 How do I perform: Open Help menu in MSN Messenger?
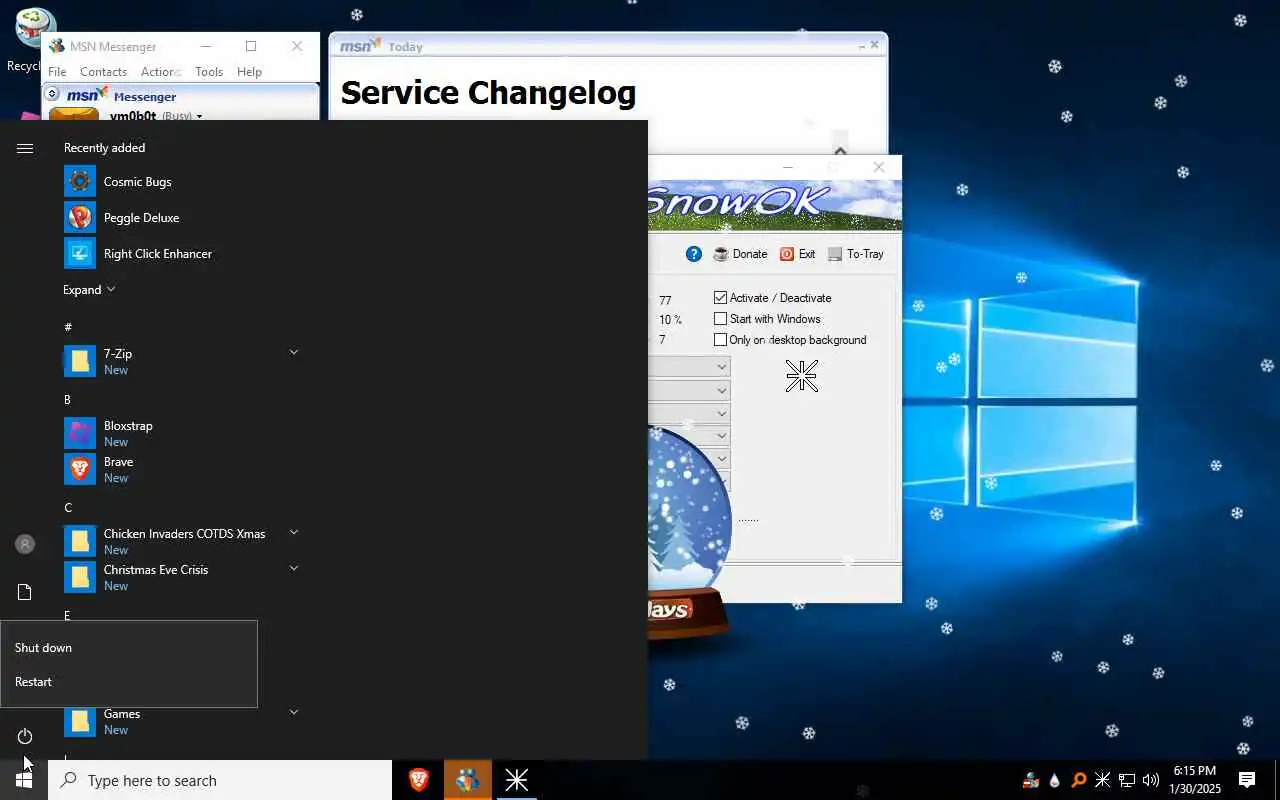point(249,72)
